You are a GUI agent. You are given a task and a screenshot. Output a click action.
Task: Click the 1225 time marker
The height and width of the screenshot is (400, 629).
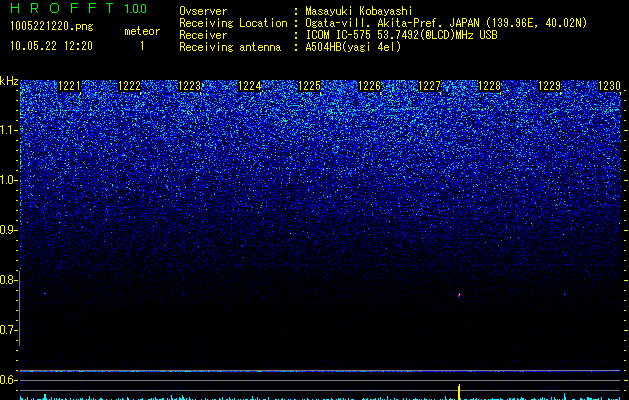click(x=309, y=86)
